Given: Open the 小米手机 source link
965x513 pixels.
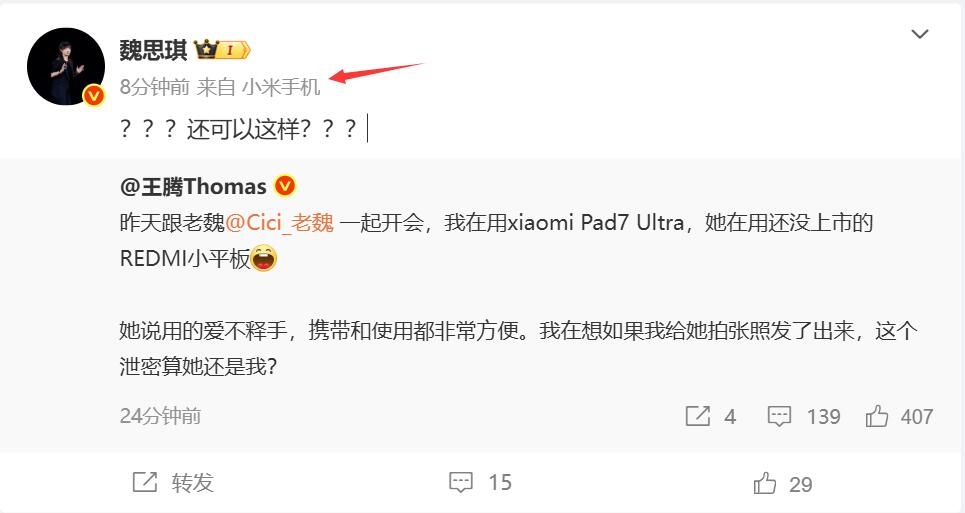Looking at the screenshot, I should click(281, 87).
